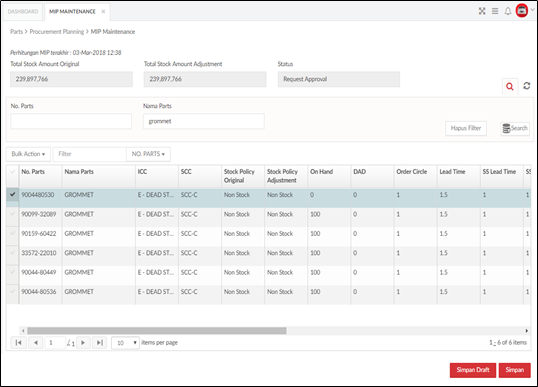Open the hamburger menu icon

(495, 11)
